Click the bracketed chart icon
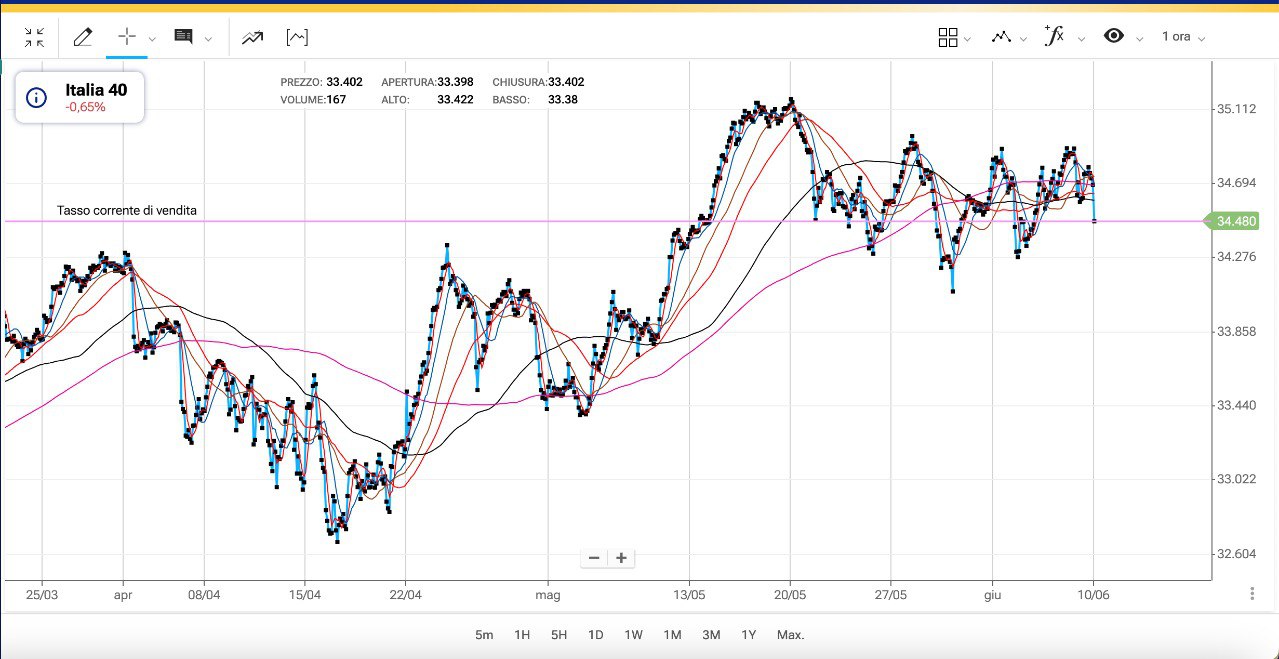 click(297, 37)
